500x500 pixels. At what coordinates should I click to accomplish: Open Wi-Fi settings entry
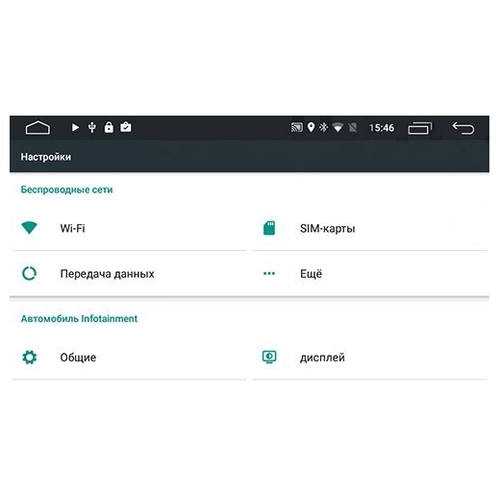(x=129, y=228)
